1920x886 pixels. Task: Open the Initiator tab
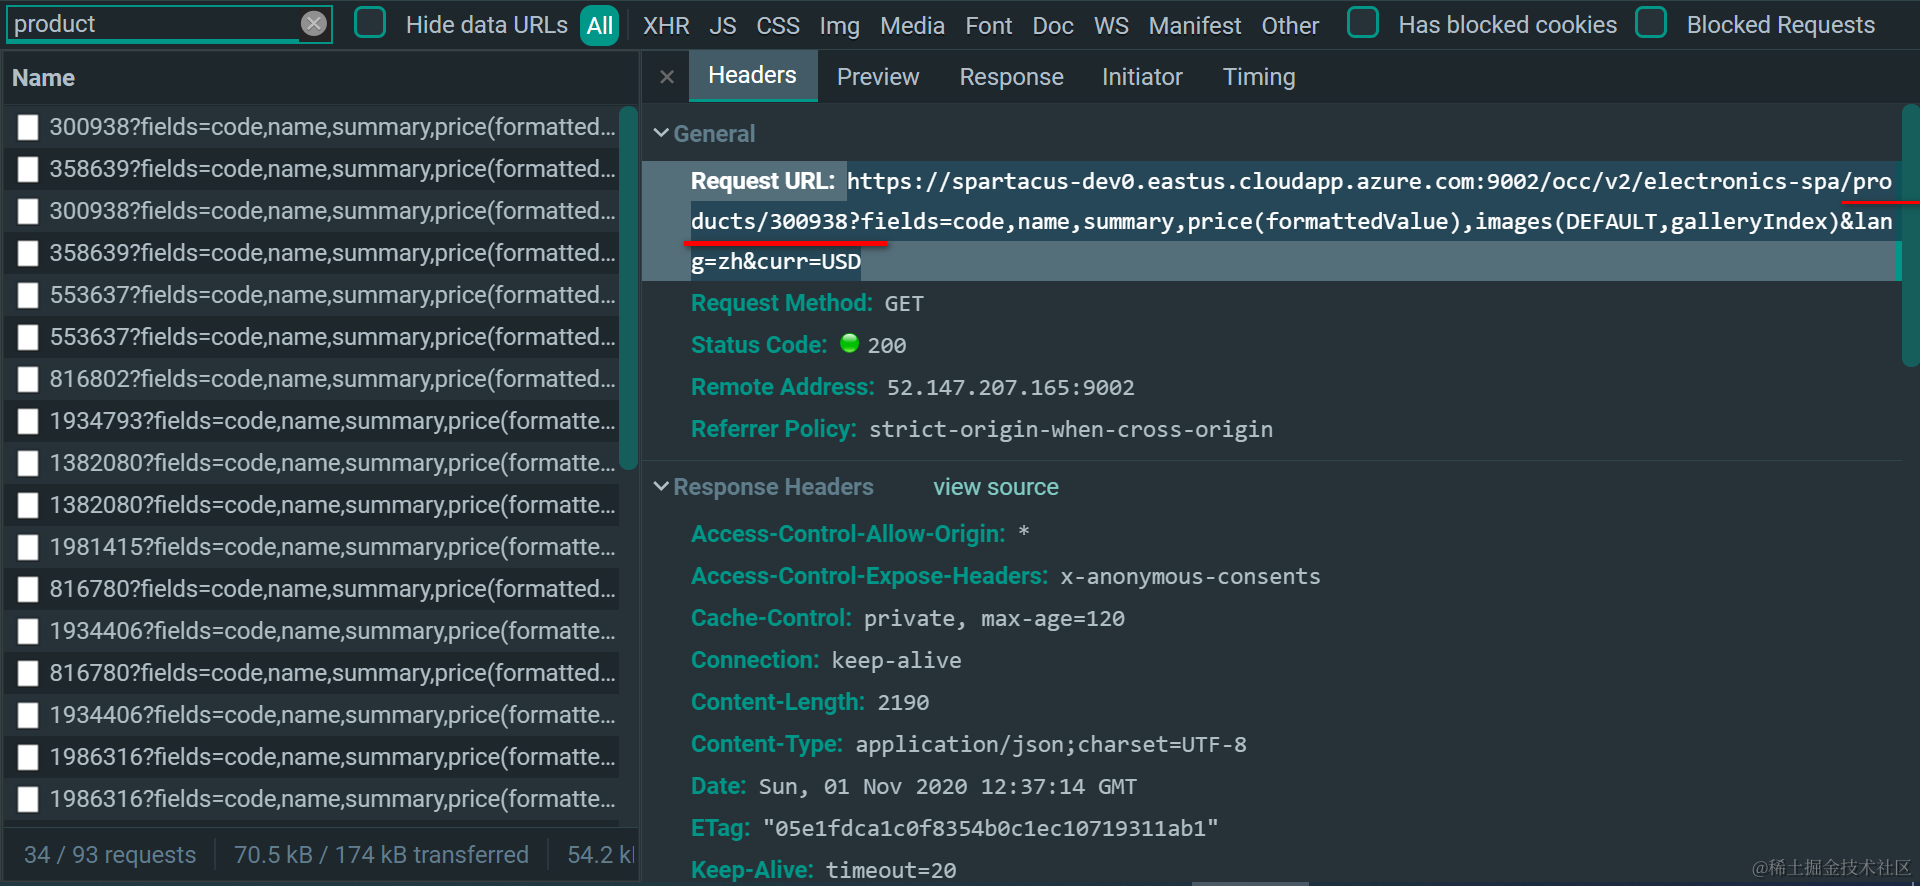click(x=1142, y=77)
